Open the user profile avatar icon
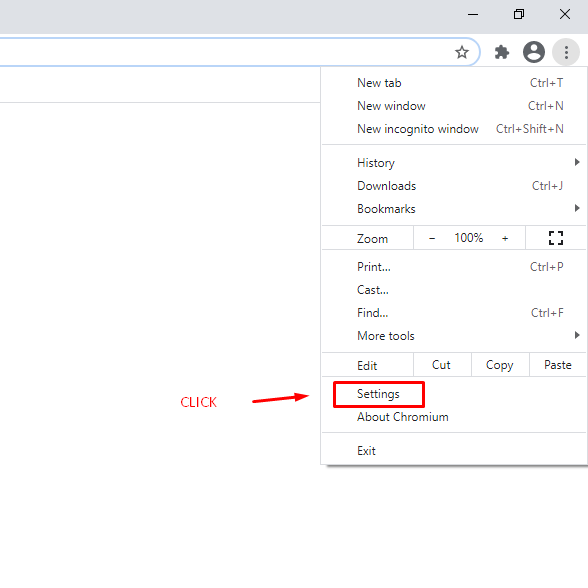The width and height of the screenshot is (588, 588). pos(534,52)
